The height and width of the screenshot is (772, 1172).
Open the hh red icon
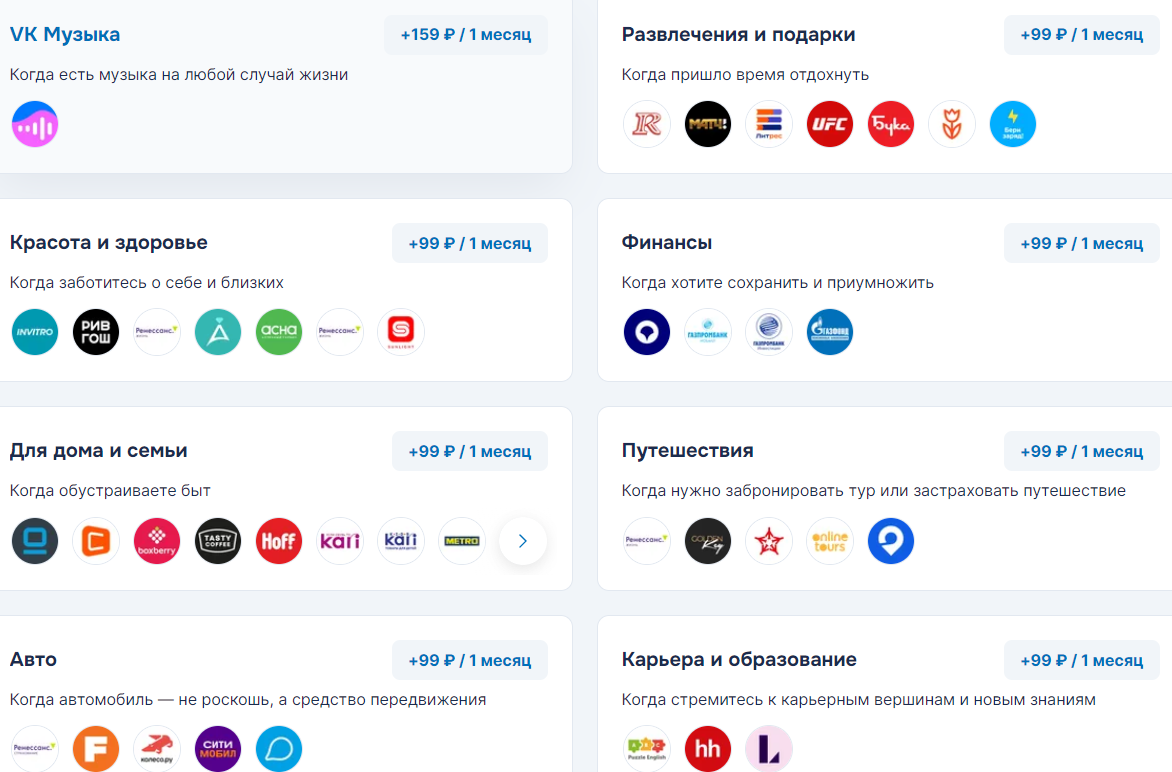[x=708, y=748]
